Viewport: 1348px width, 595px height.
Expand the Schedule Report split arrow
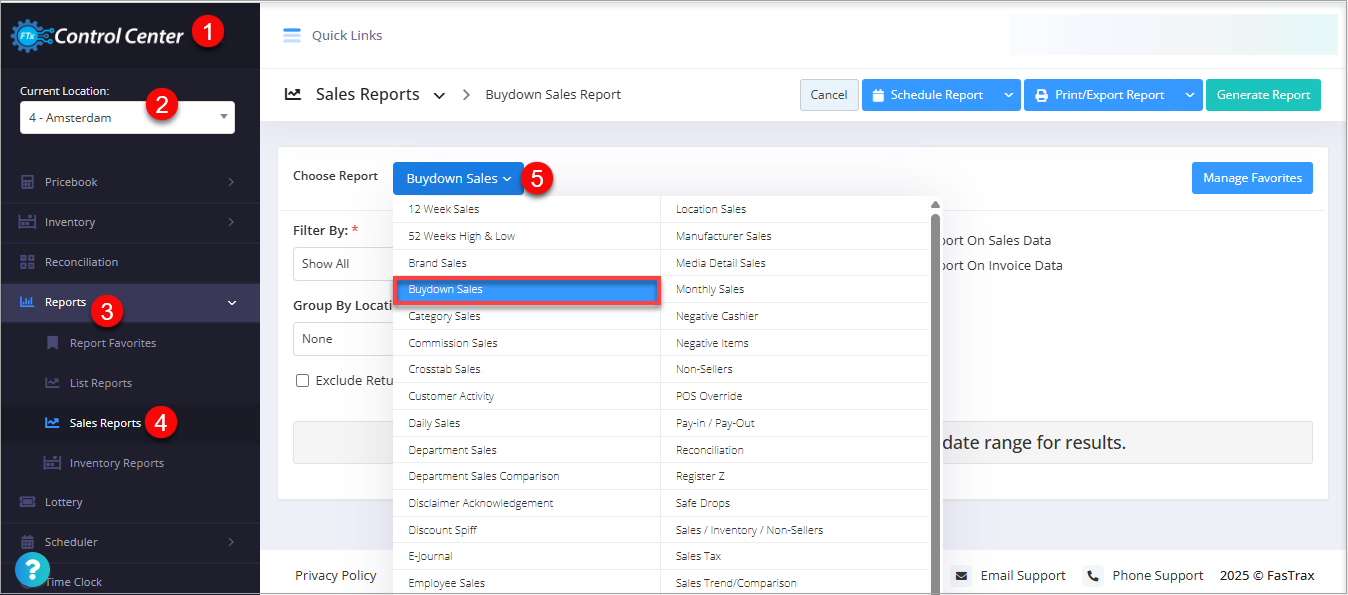tap(1008, 95)
